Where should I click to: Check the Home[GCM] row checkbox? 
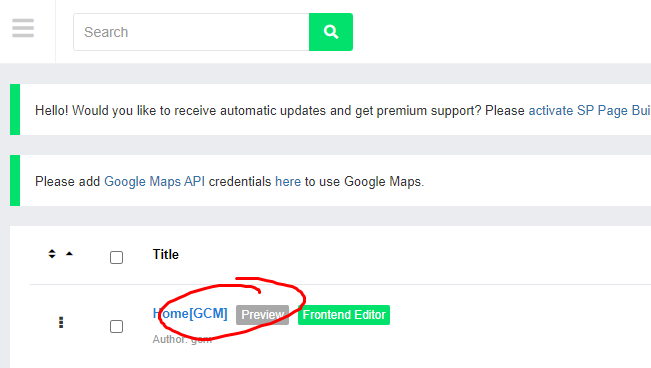click(x=116, y=326)
